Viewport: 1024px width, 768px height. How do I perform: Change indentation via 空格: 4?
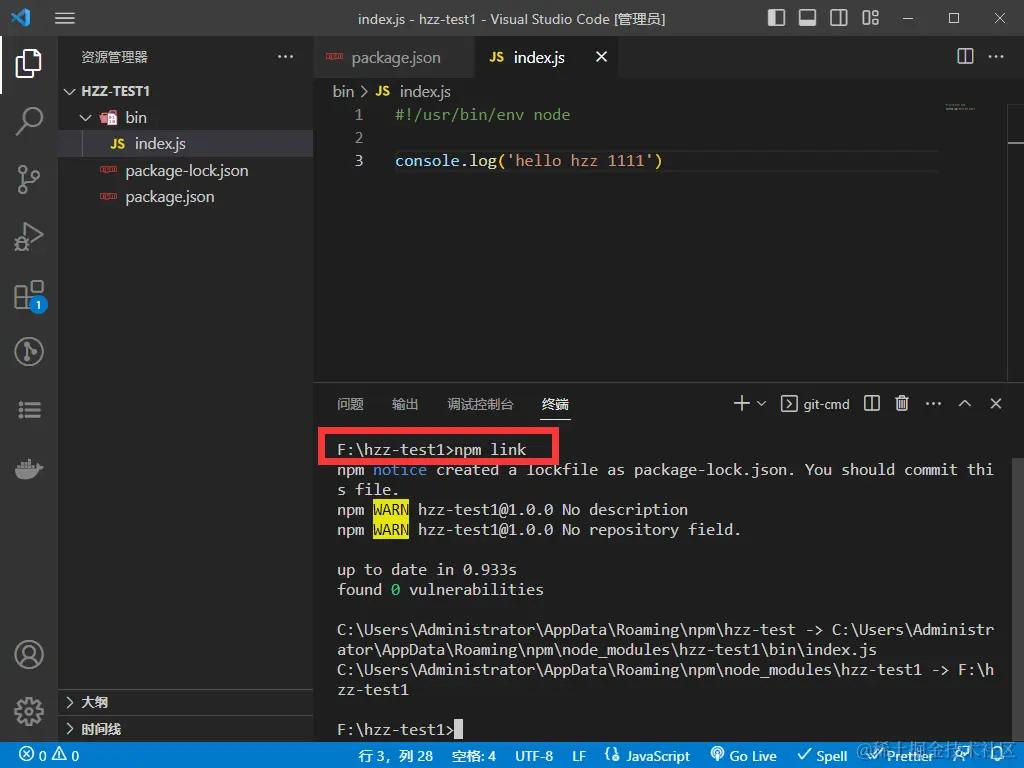(x=473, y=756)
